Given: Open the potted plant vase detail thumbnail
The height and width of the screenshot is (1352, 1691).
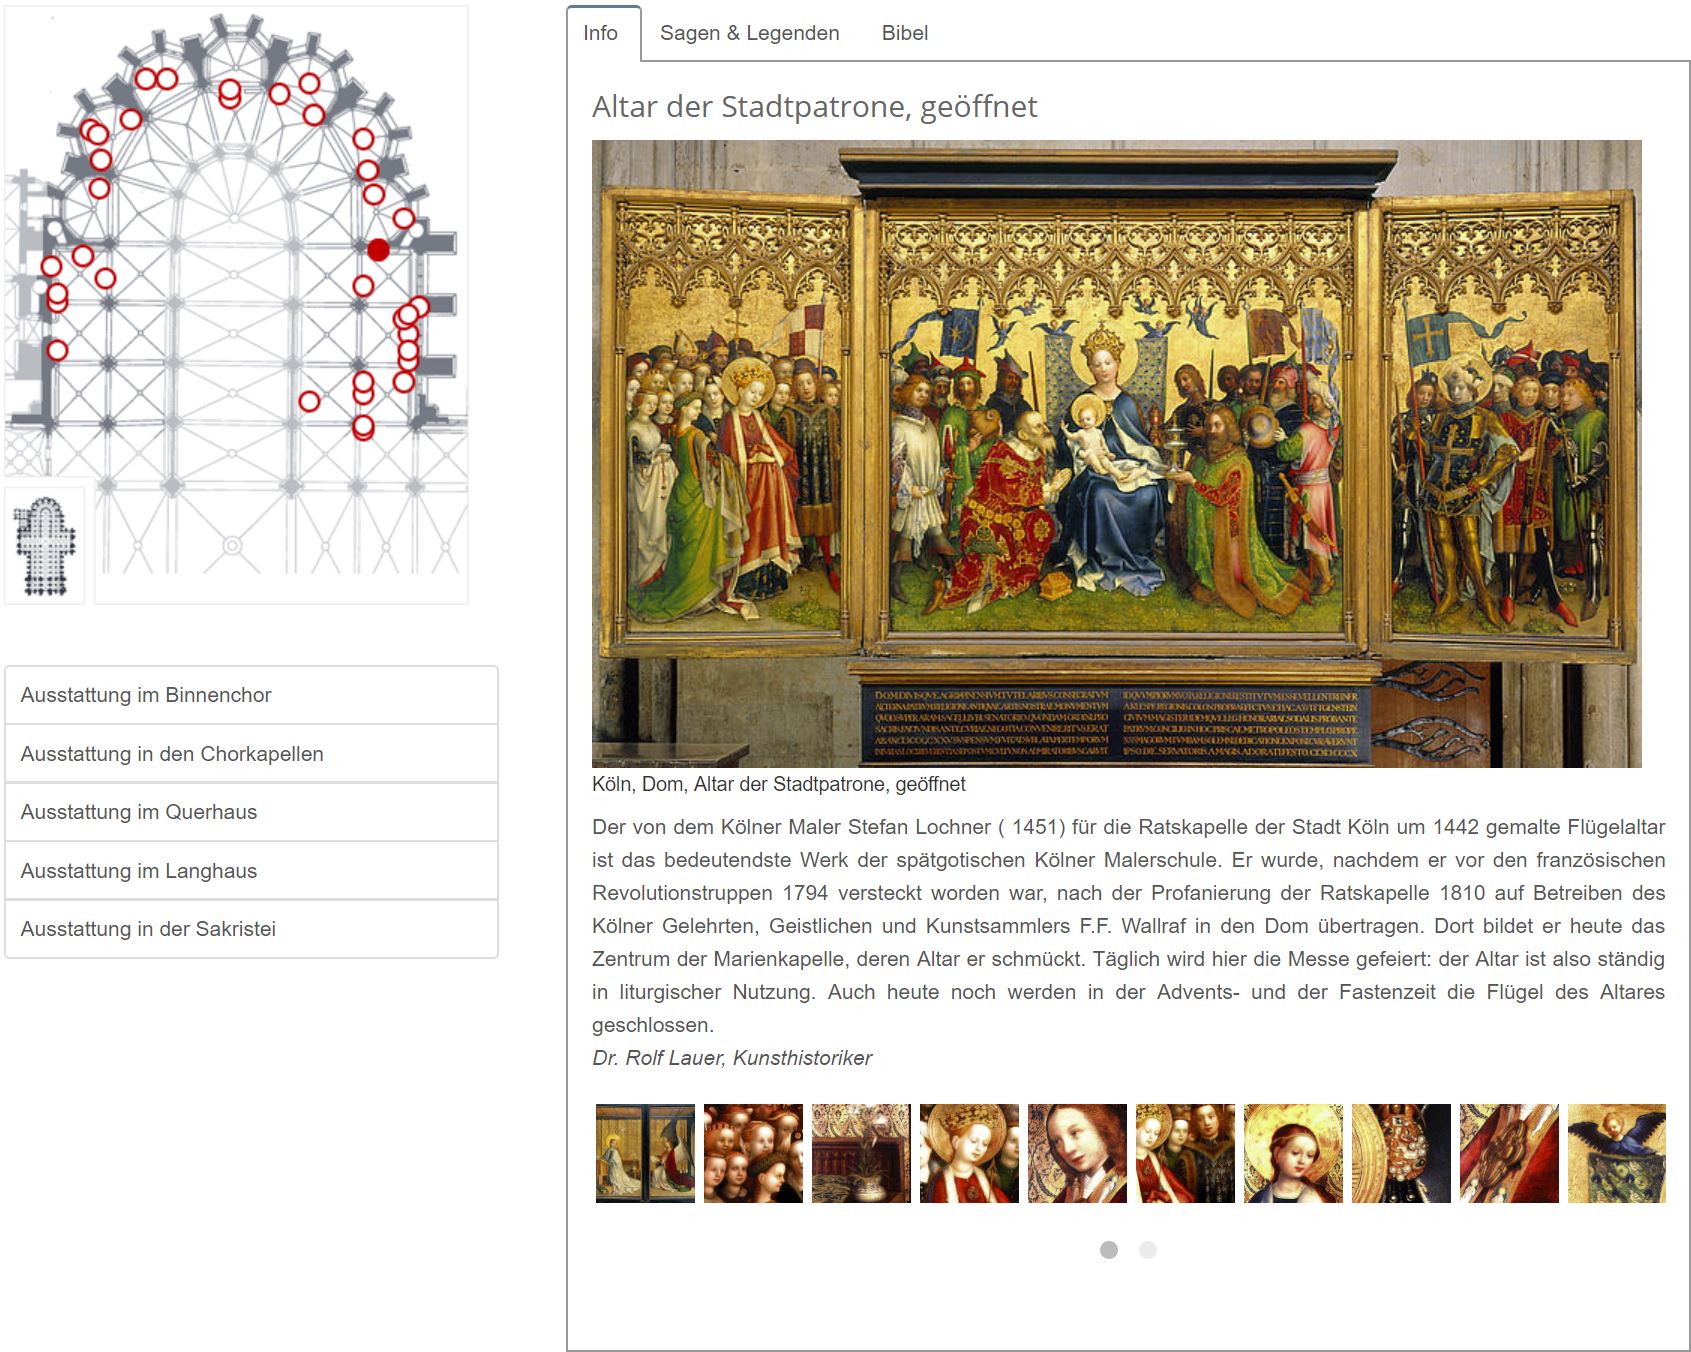Looking at the screenshot, I should click(x=861, y=1153).
